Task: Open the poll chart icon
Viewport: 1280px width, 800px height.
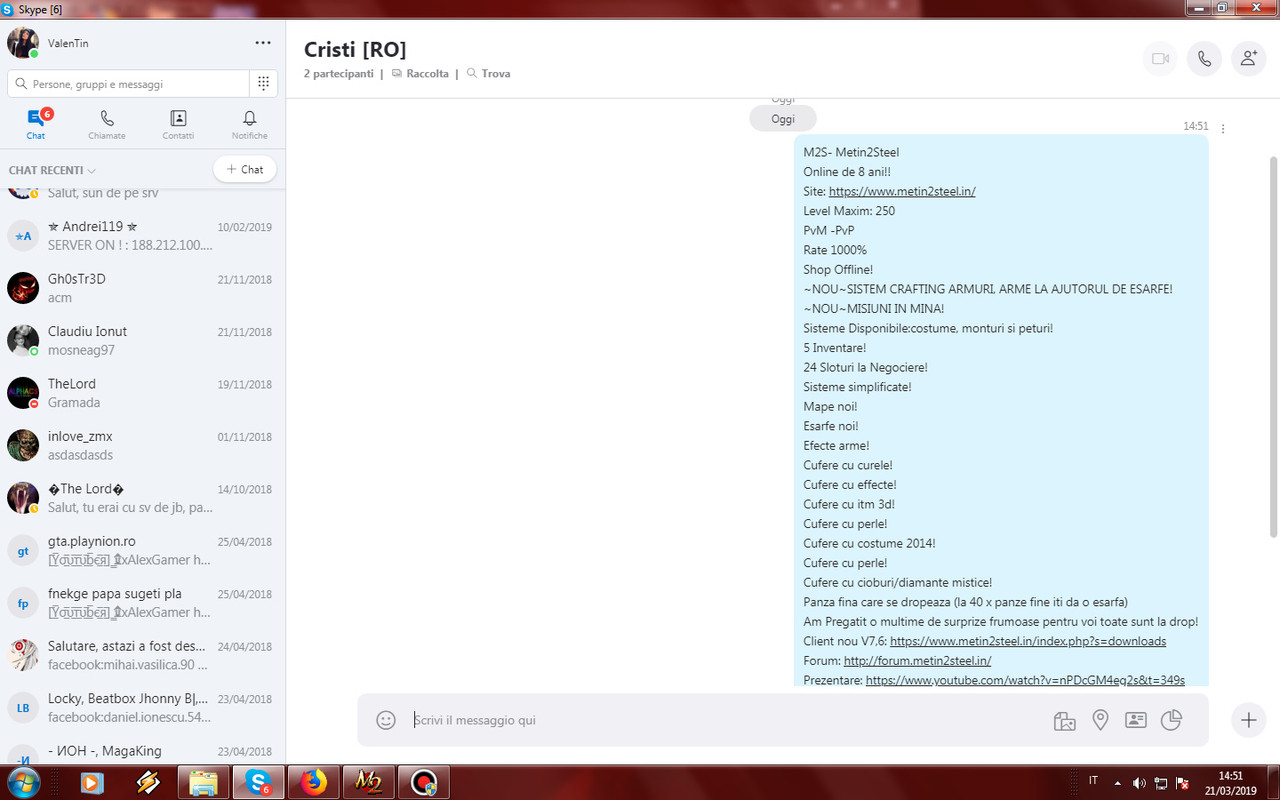Action: [1171, 720]
